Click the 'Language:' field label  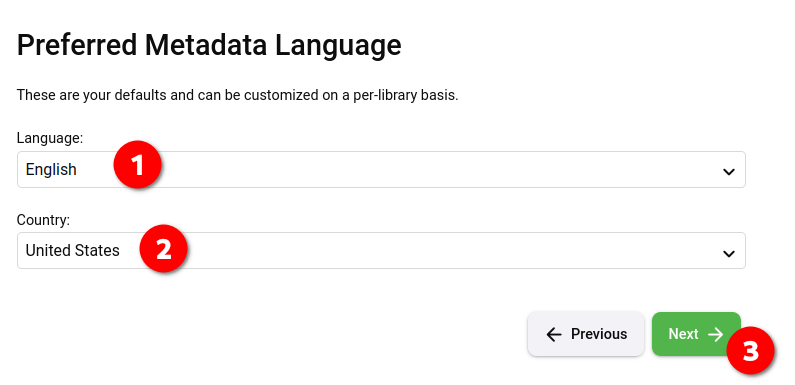coord(50,138)
